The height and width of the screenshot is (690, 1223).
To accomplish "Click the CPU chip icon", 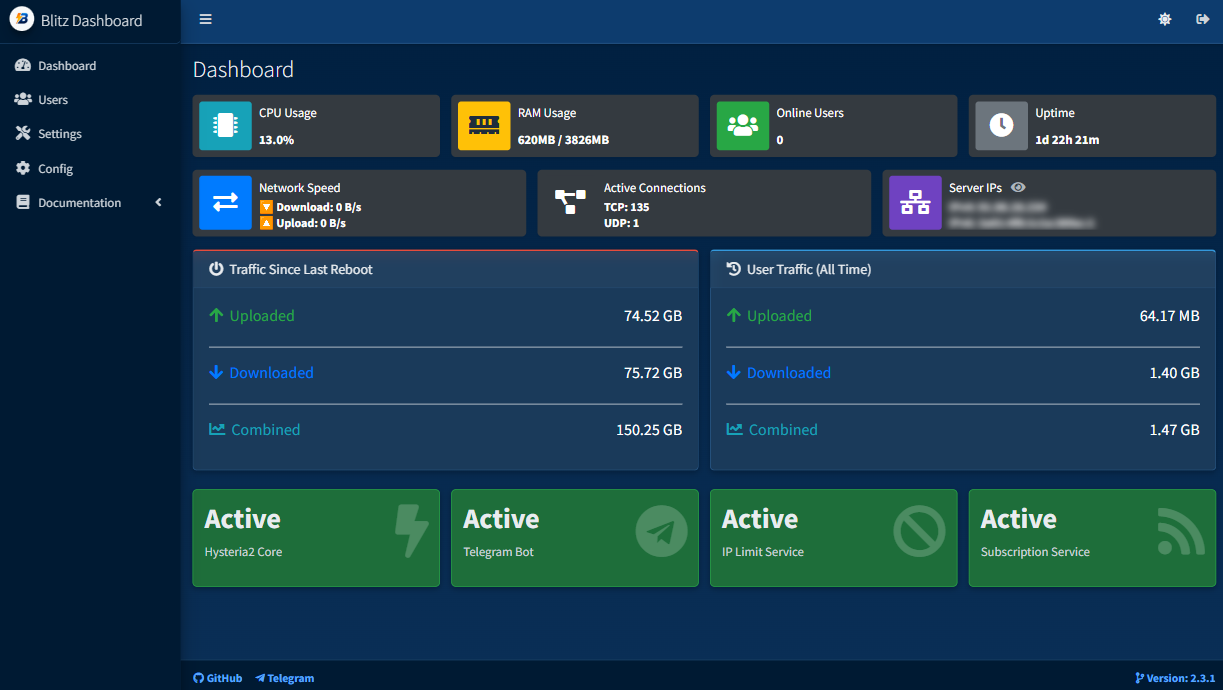I will click(x=225, y=125).
